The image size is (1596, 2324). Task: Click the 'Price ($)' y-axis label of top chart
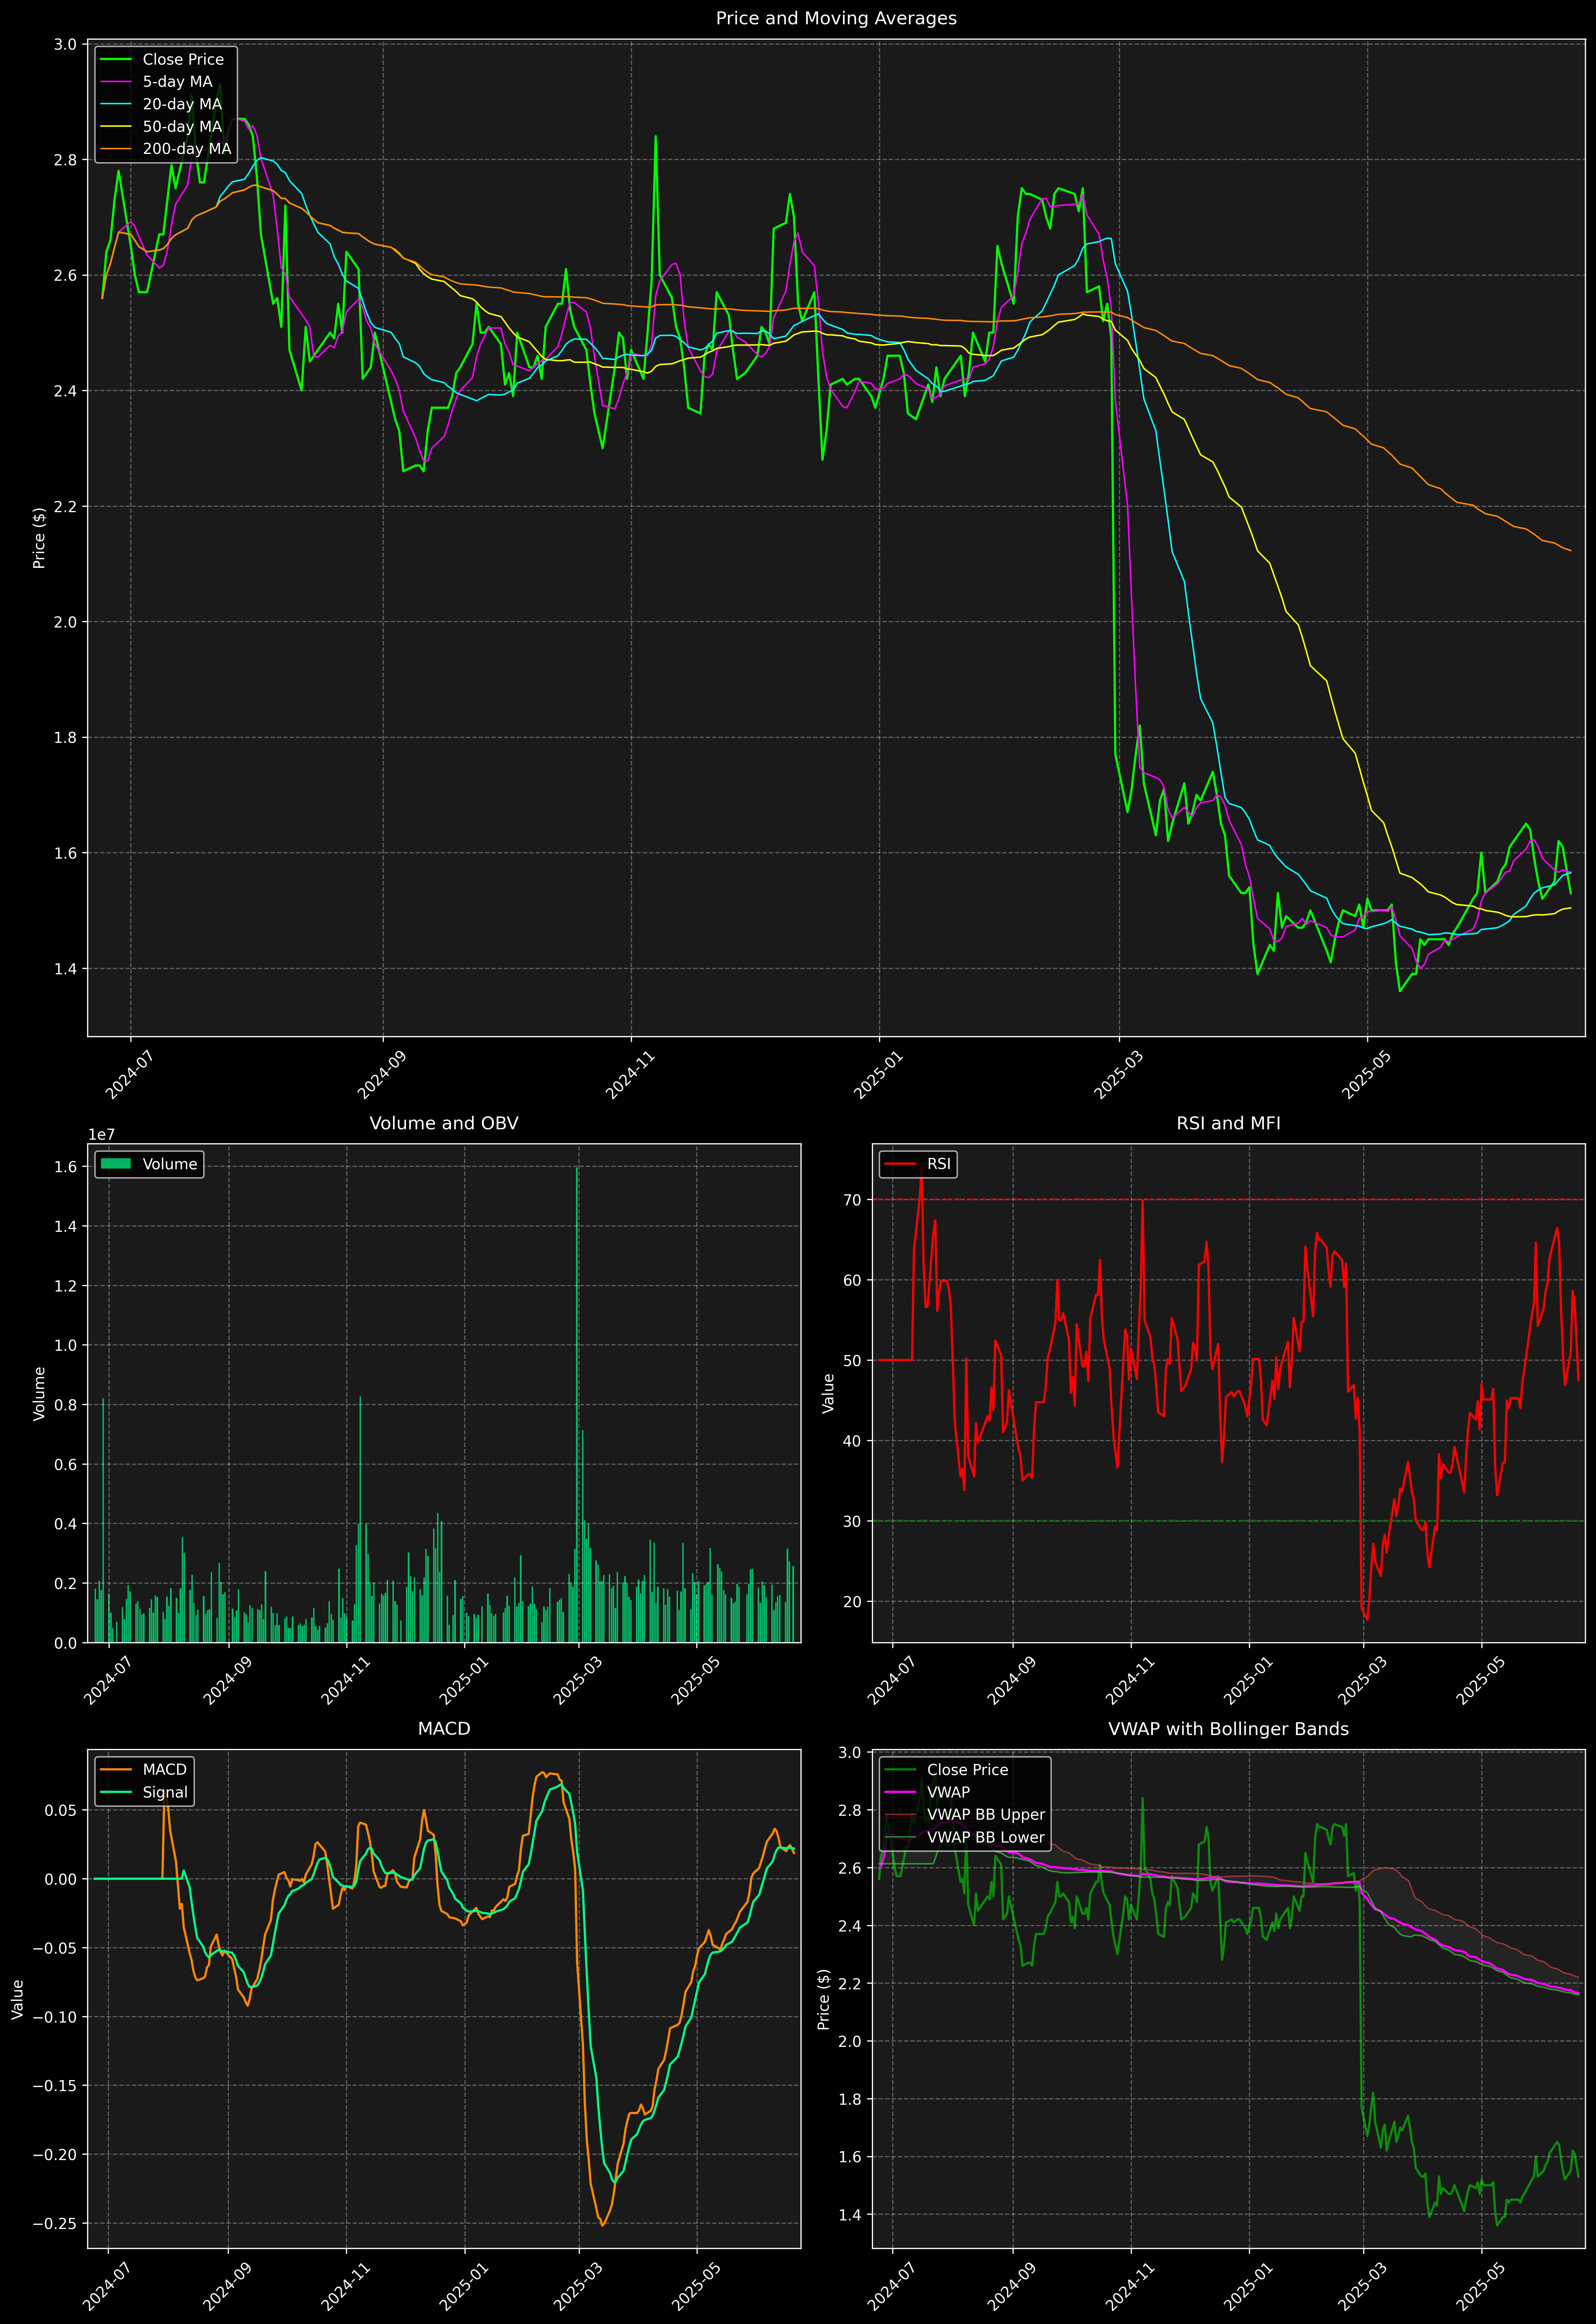click(39, 538)
